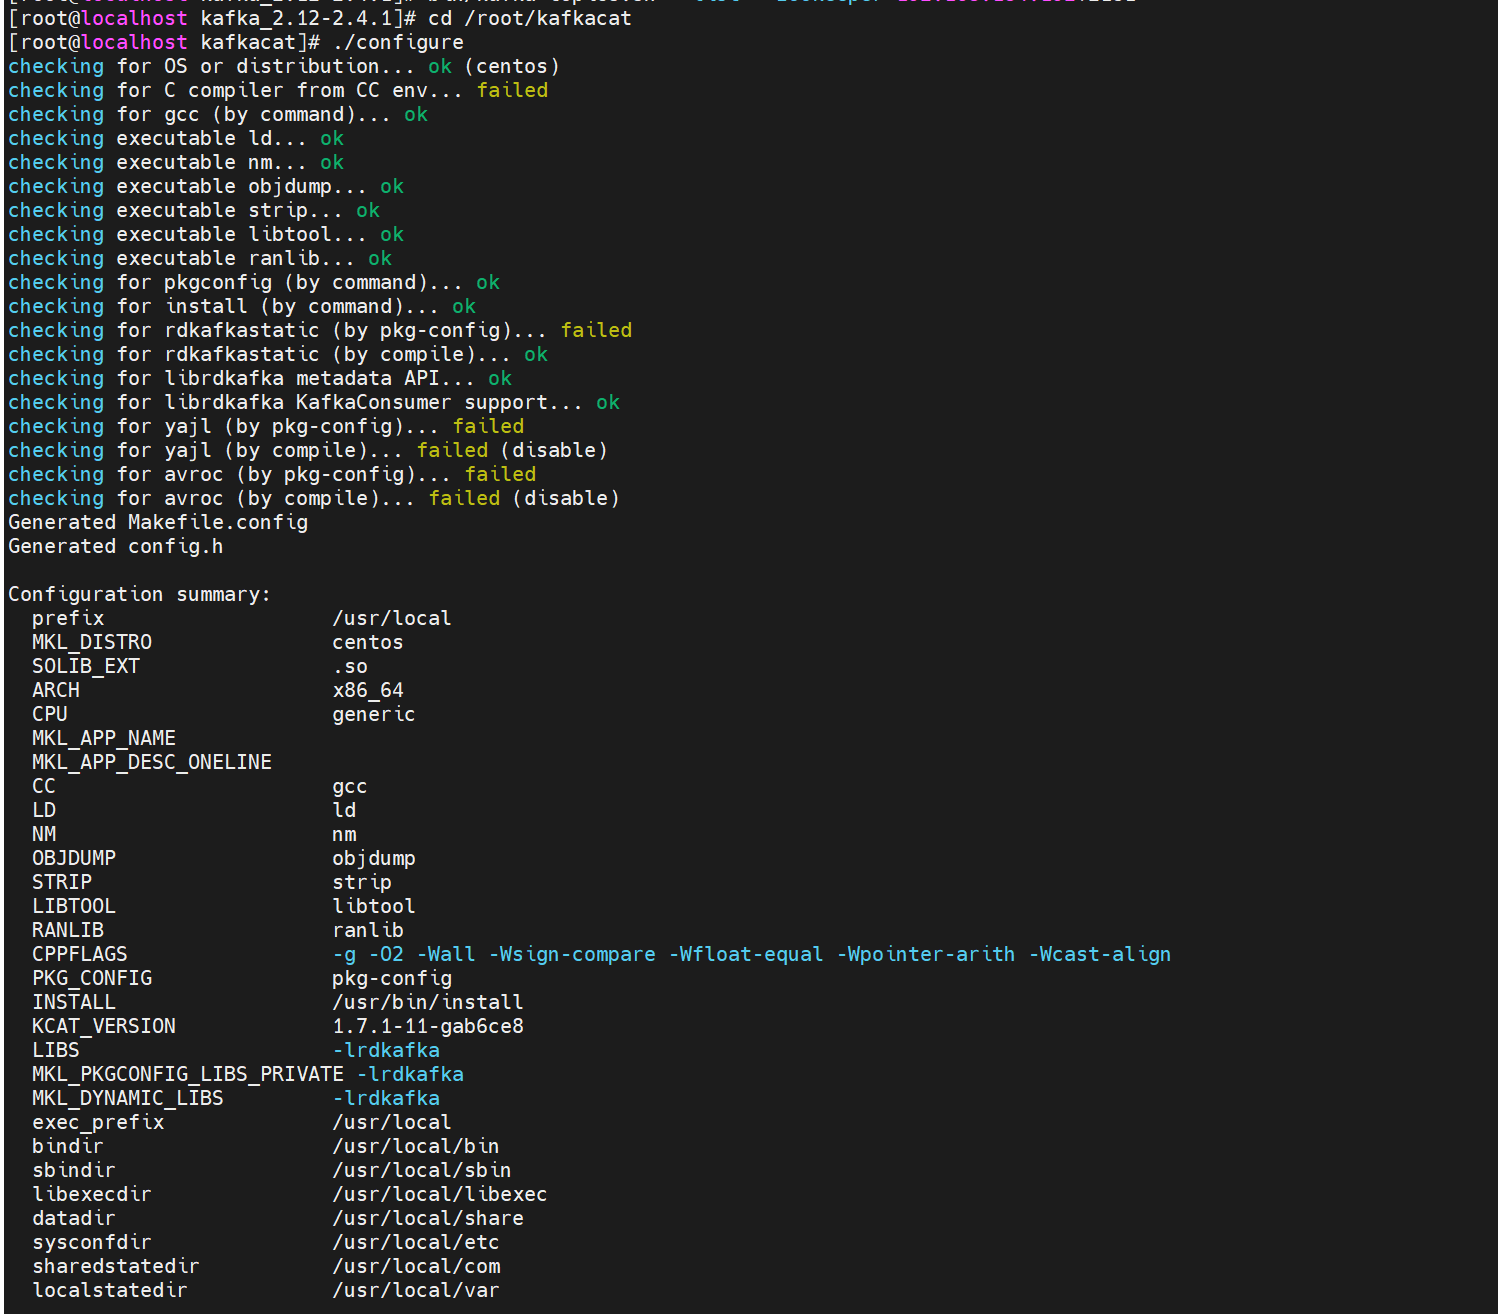Click the 'checking executable strip' line

point(194,210)
